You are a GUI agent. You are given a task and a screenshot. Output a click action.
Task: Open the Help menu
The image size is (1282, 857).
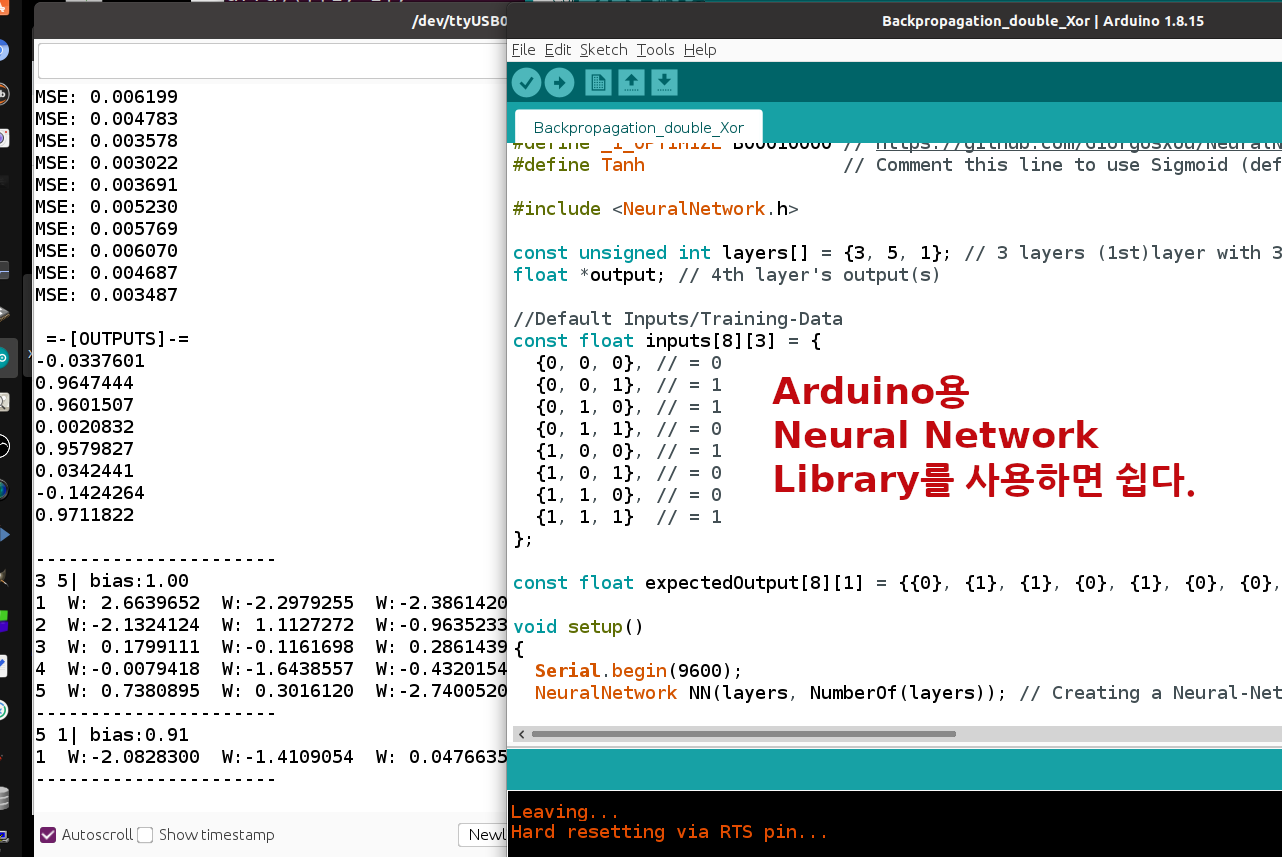tap(700, 50)
